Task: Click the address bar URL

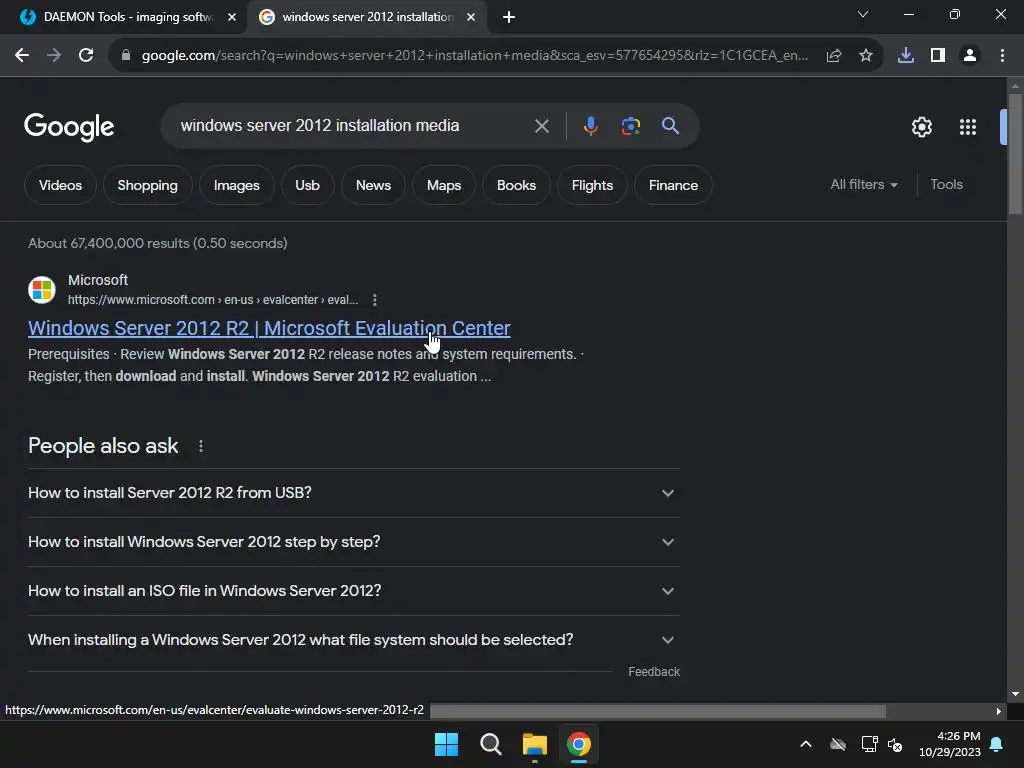Action: point(475,56)
